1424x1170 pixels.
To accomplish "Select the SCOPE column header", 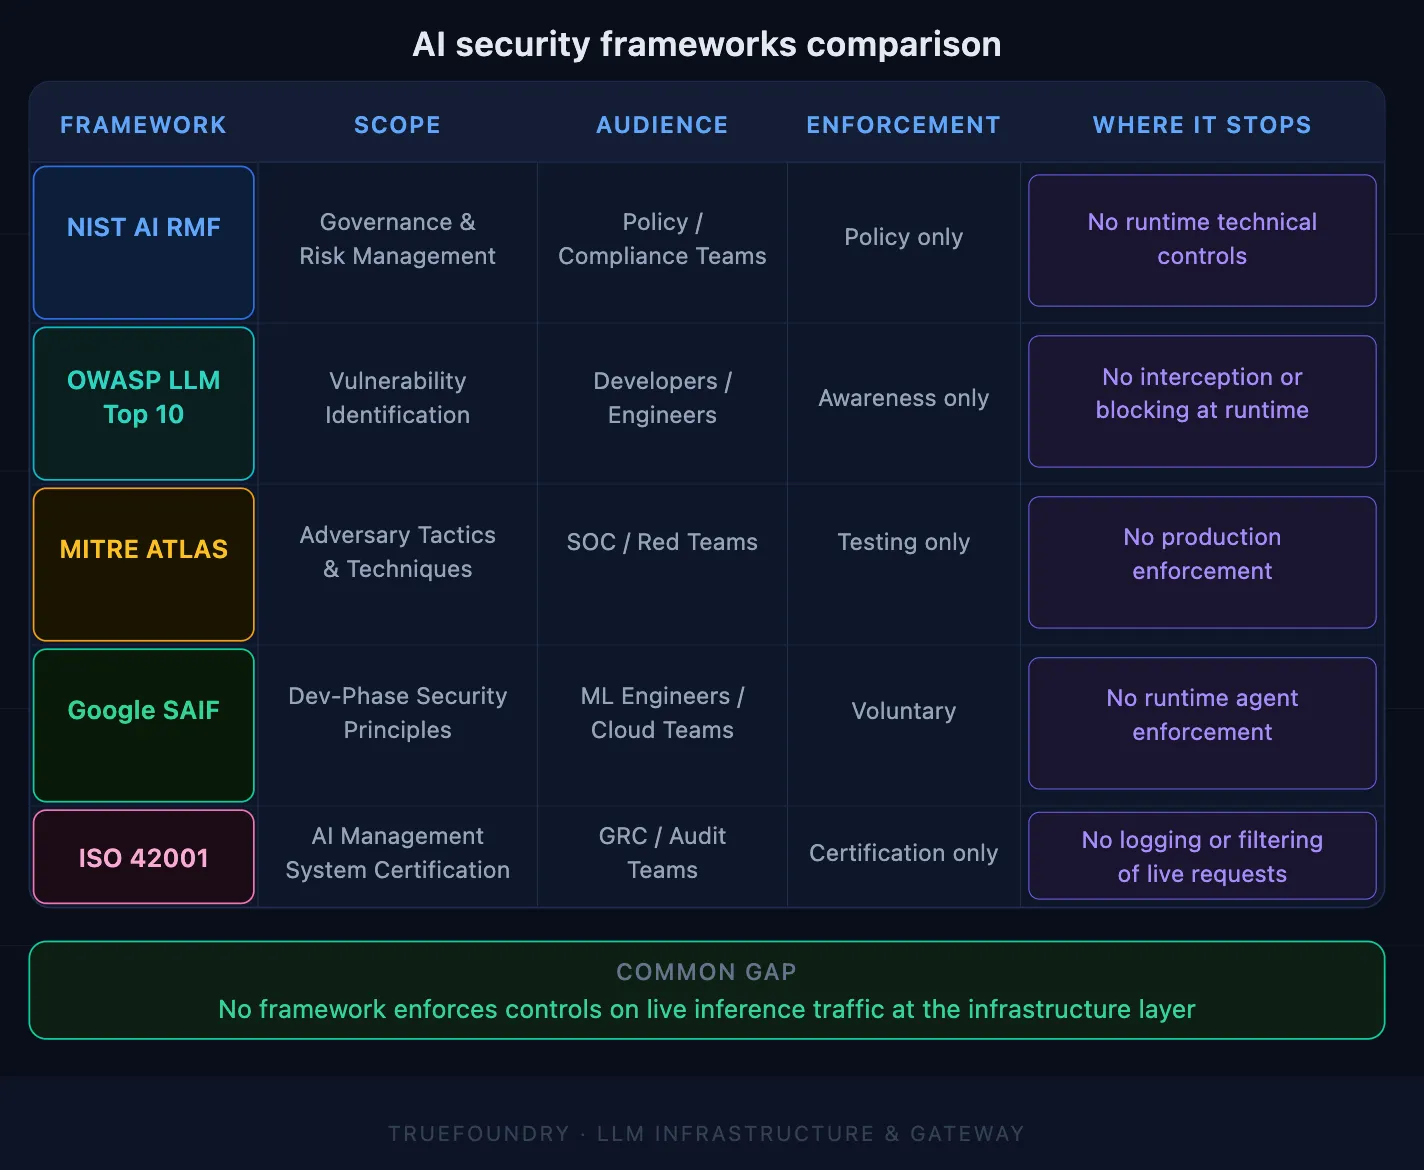I will (397, 124).
